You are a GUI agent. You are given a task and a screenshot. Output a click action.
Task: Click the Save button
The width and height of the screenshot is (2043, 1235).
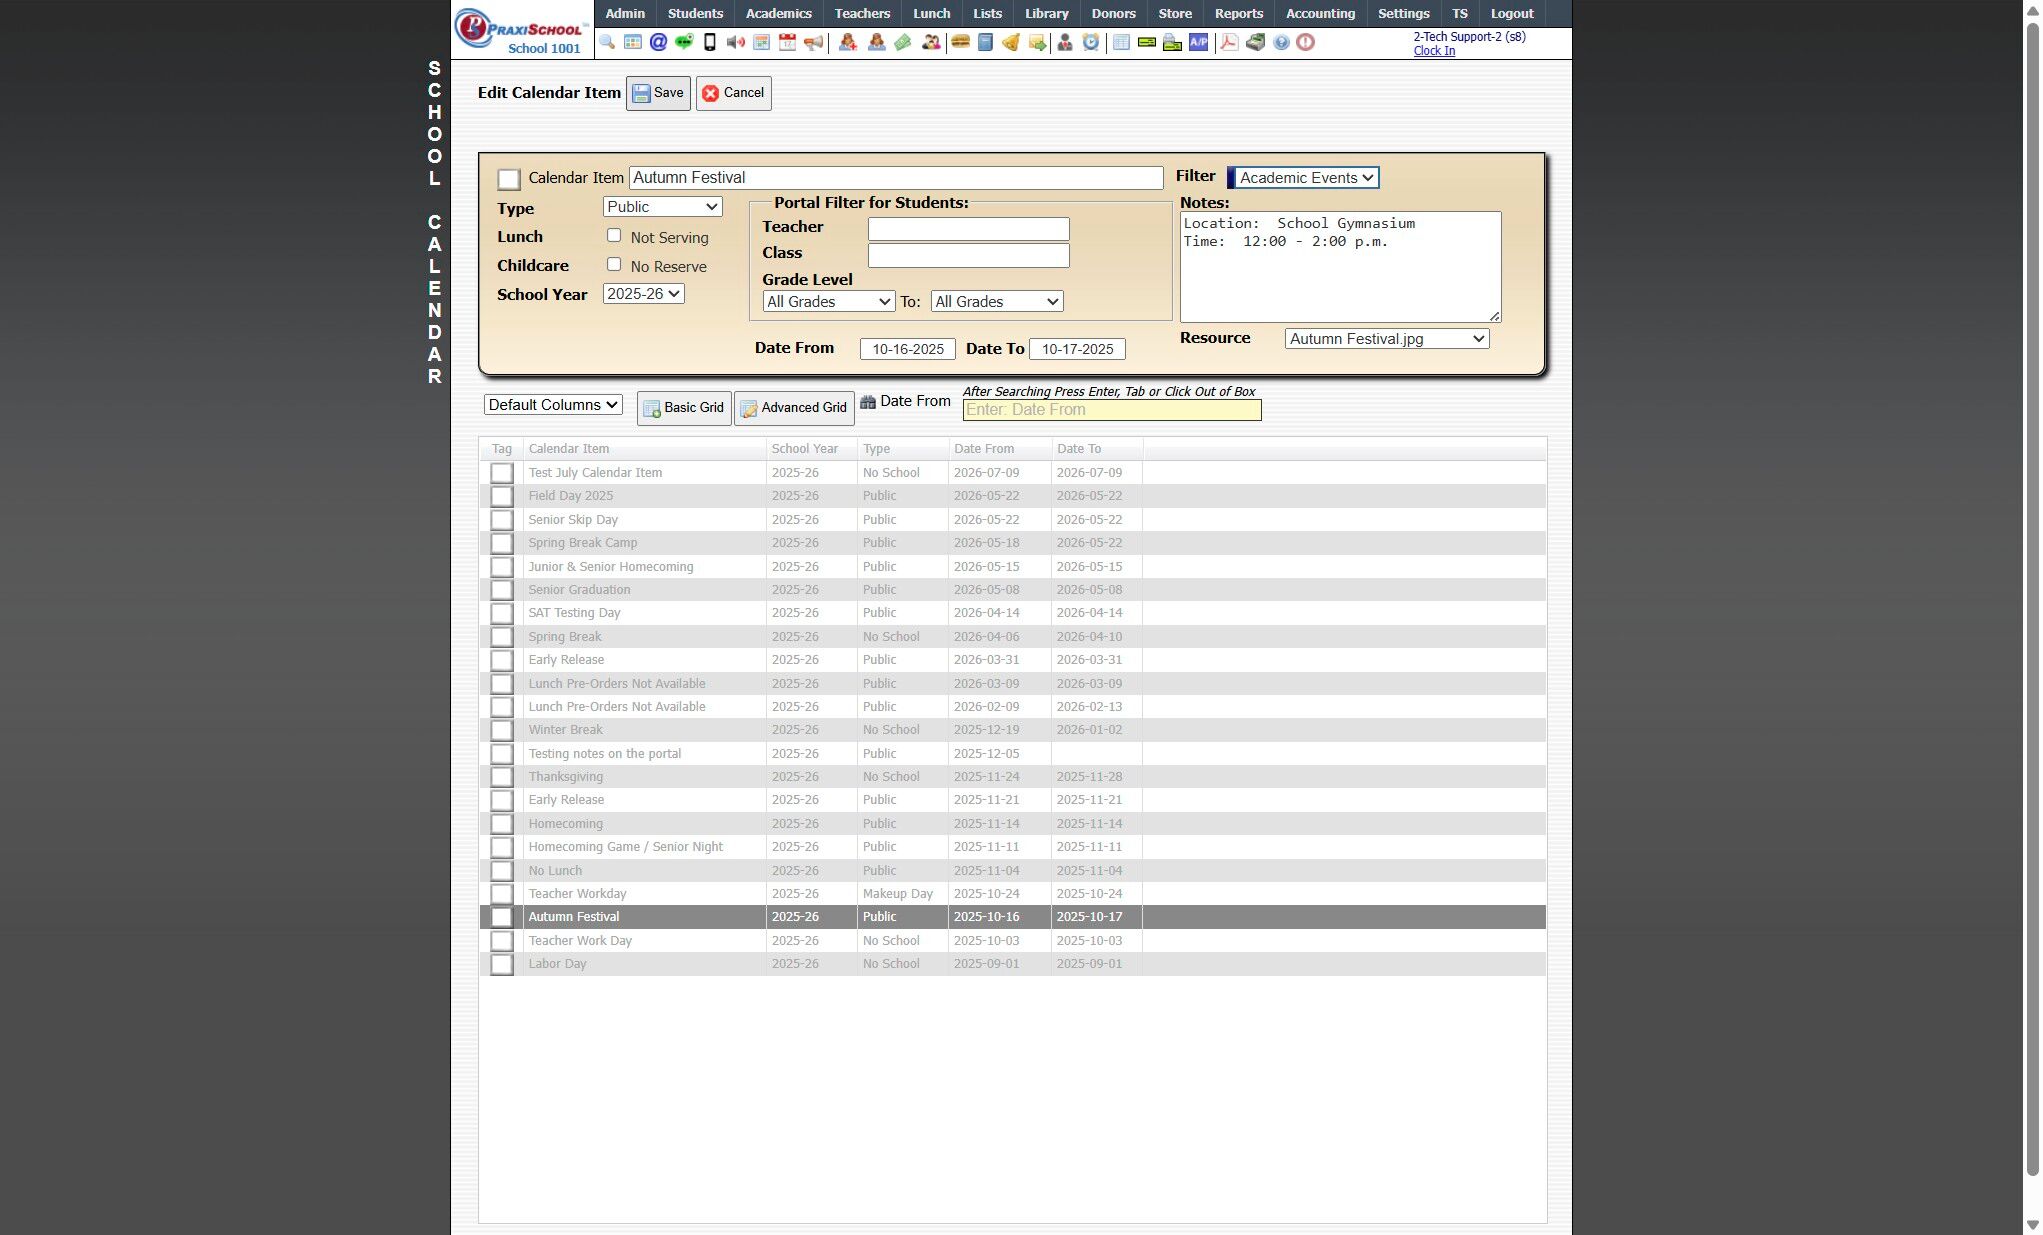[x=658, y=93]
